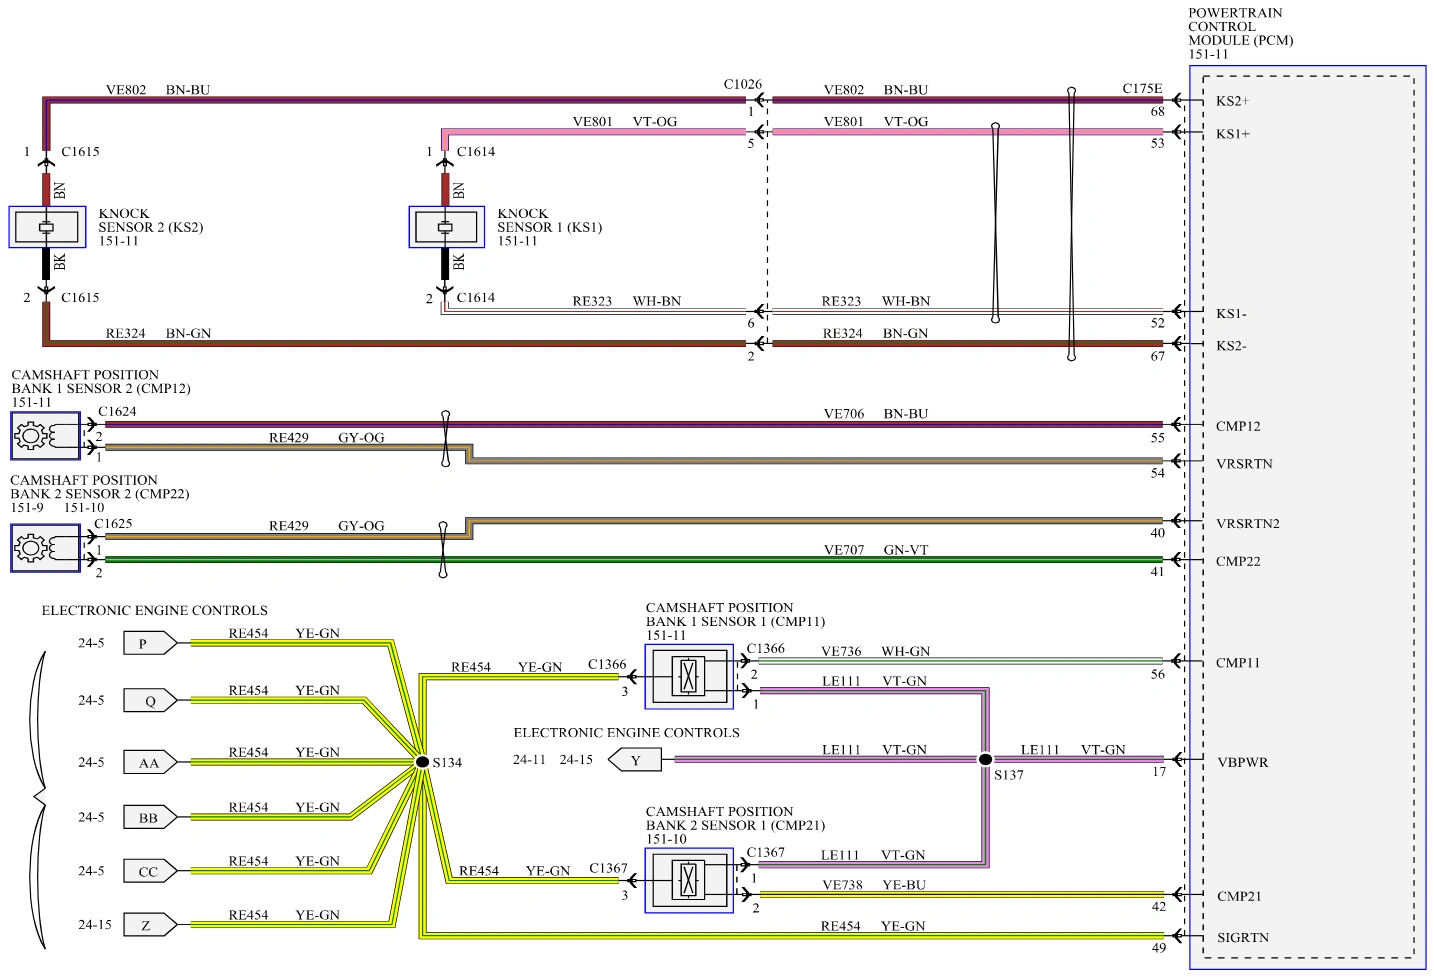
Task: Click the CMP21 pin label in PCM
Action: [x=1239, y=896]
